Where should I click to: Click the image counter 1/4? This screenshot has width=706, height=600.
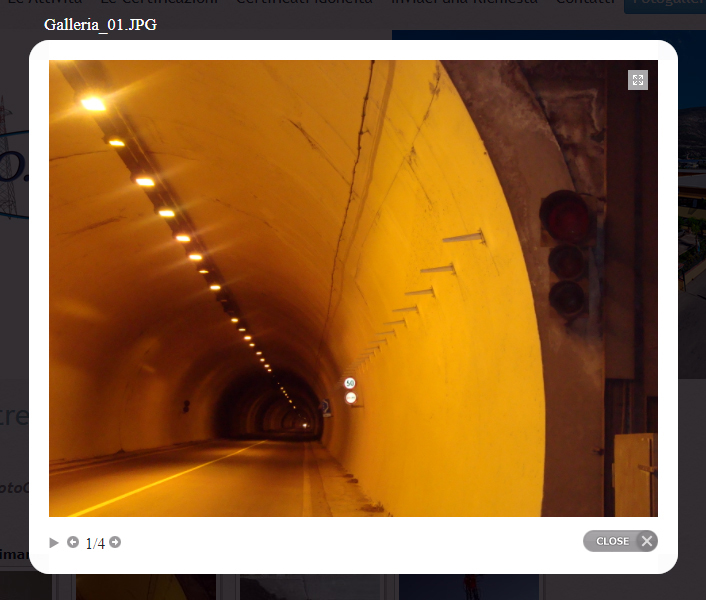click(x=95, y=543)
